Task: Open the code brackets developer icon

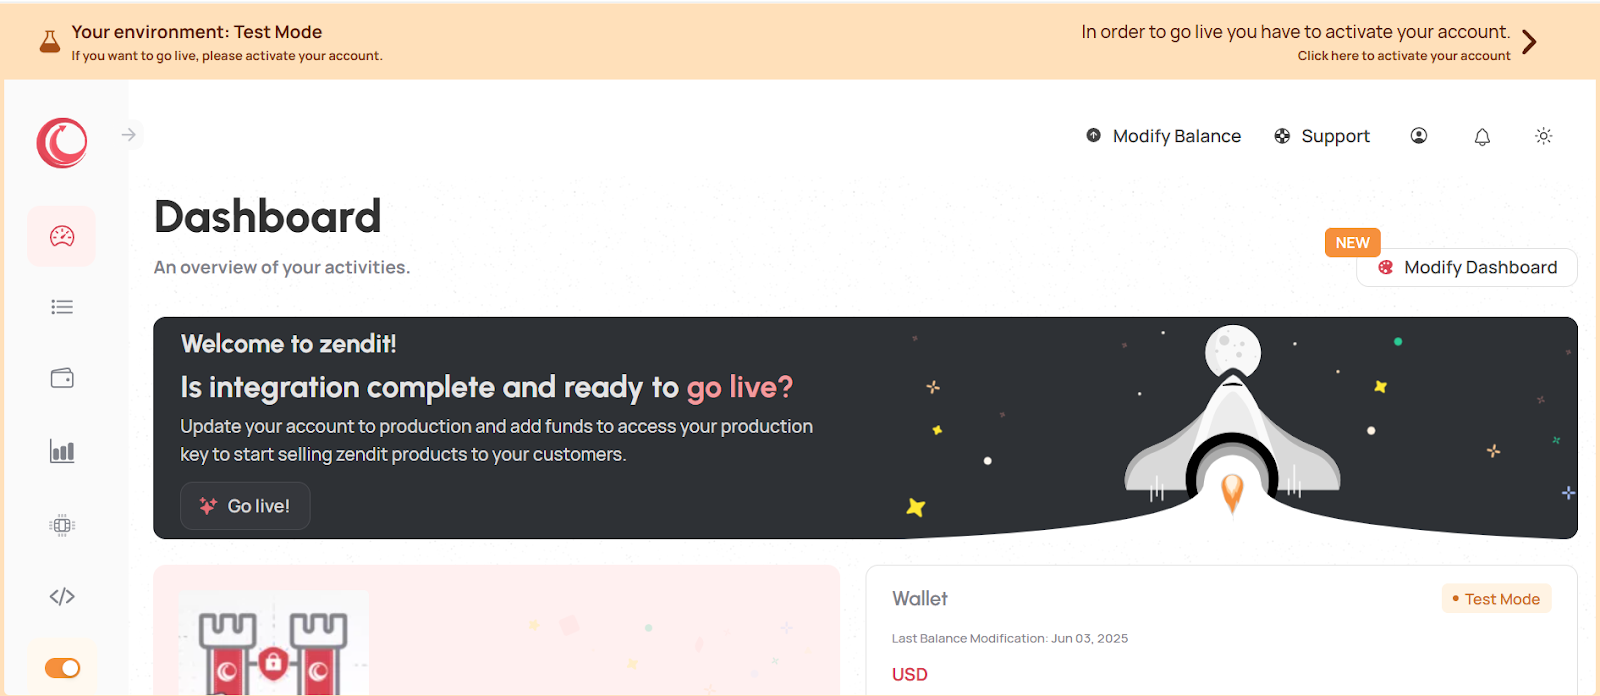Action: tap(62, 596)
